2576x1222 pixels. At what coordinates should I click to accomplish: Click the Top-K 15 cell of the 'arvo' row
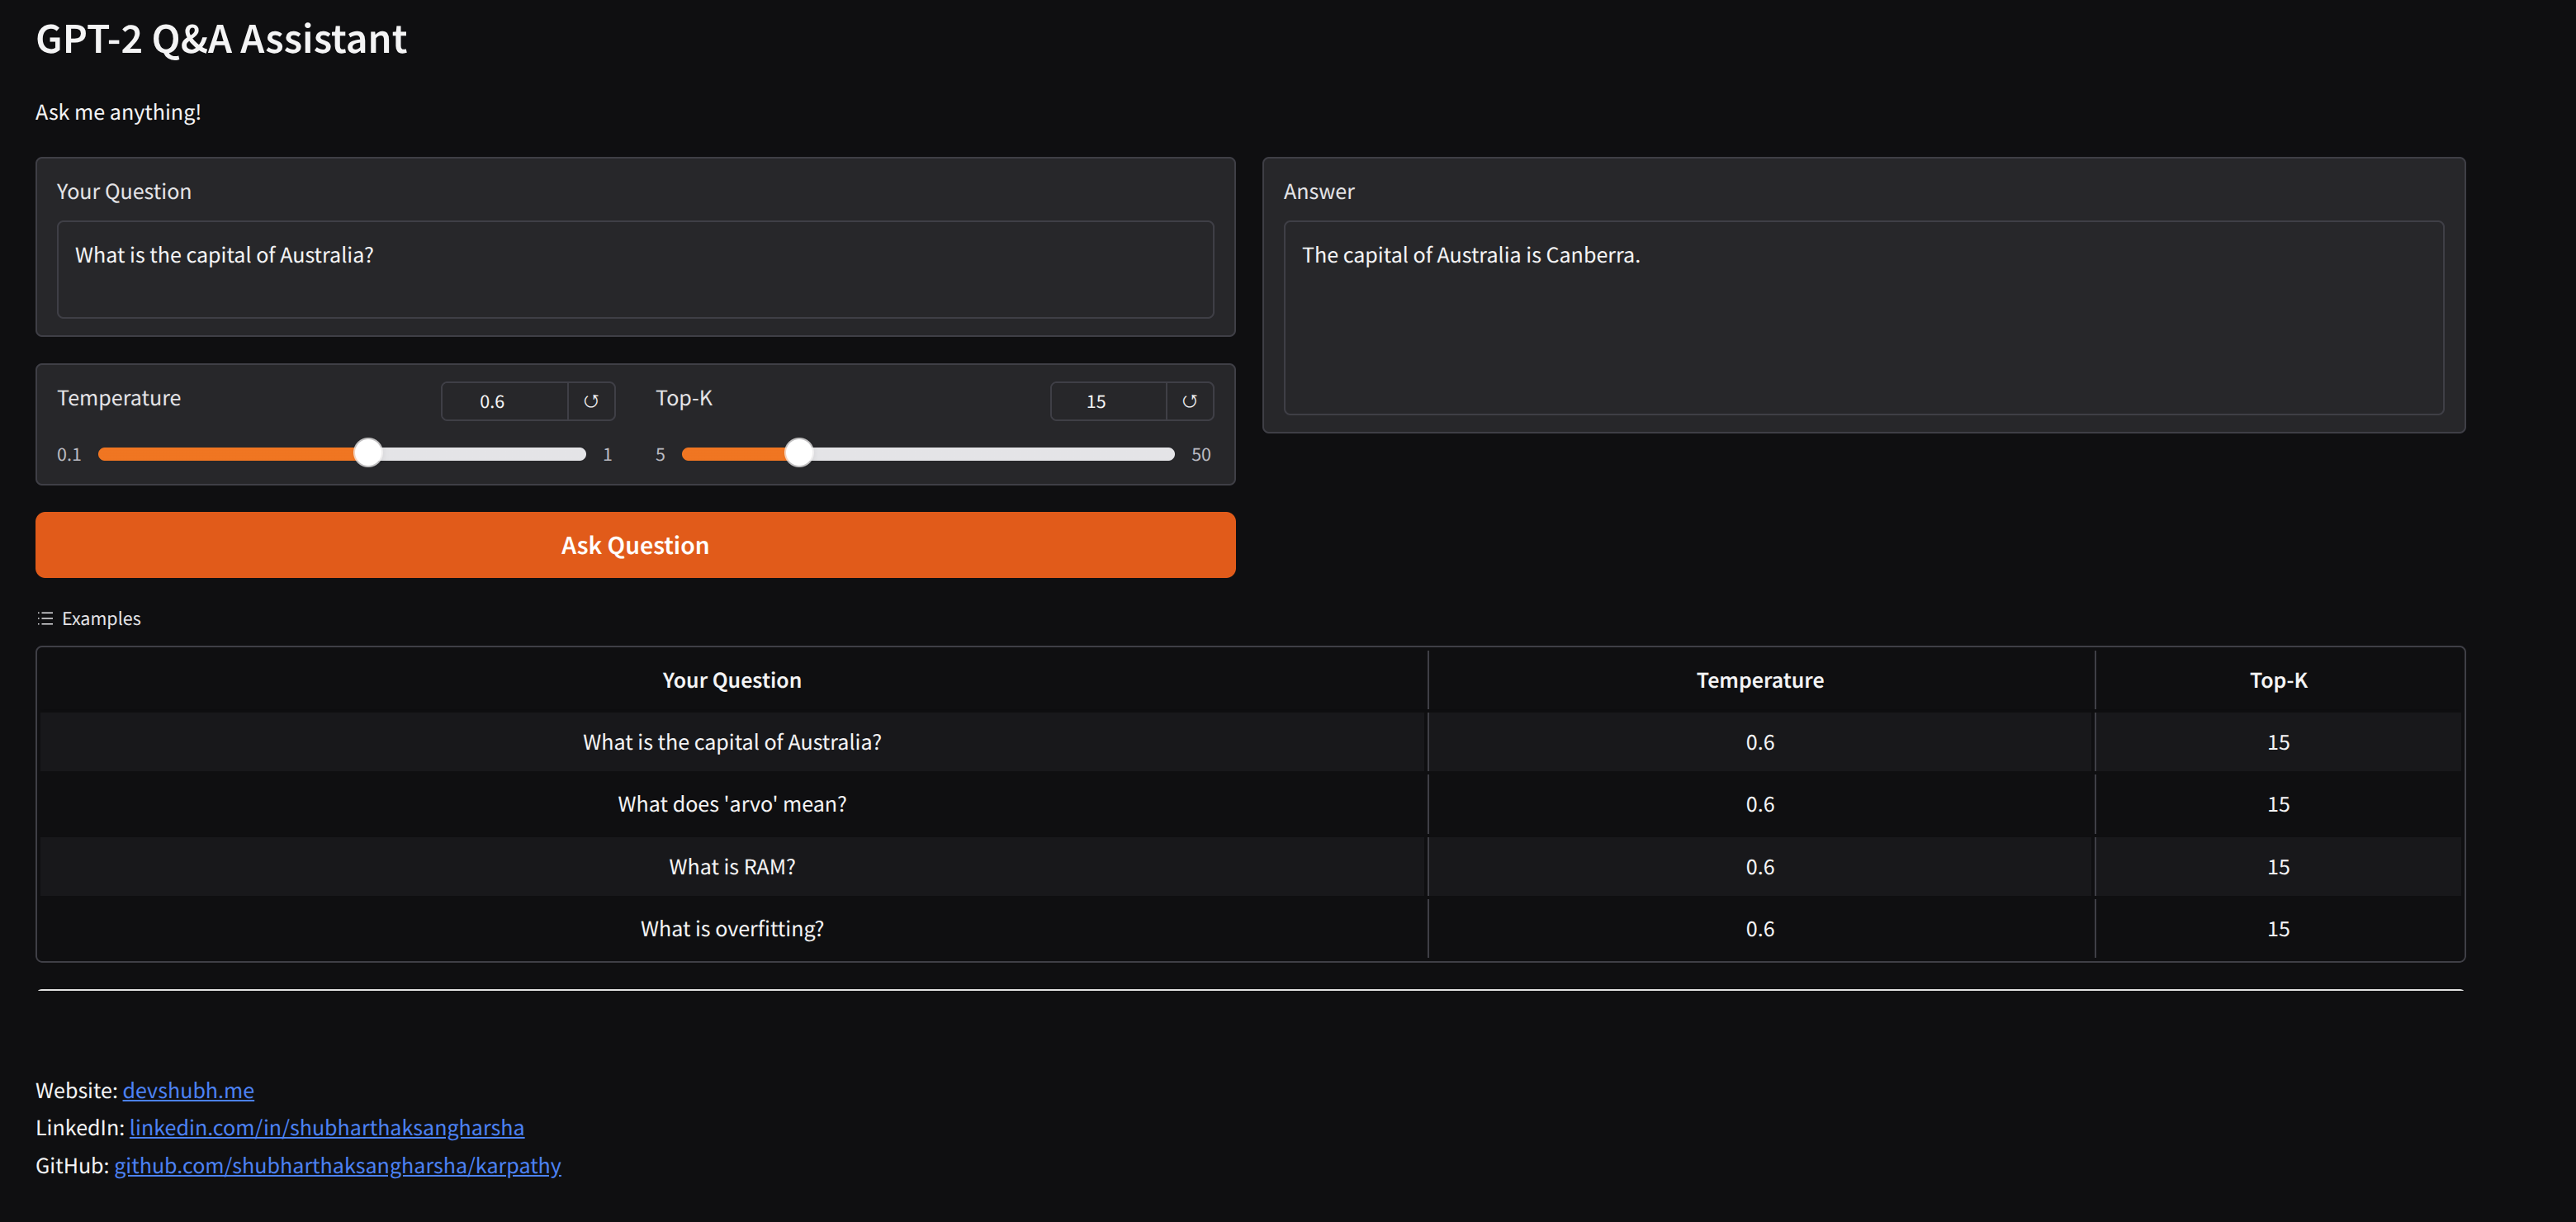click(x=2278, y=804)
